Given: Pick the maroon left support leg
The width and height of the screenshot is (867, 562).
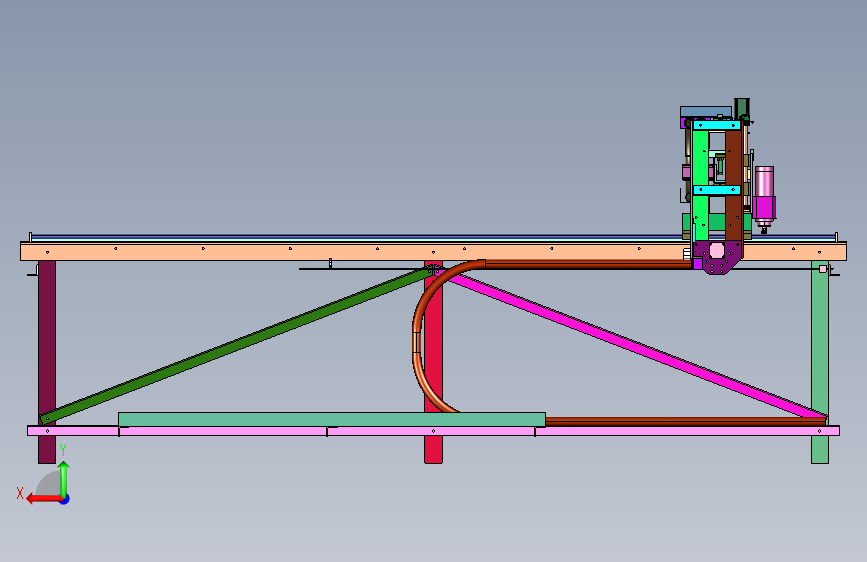Looking at the screenshot, I should pos(47,362).
